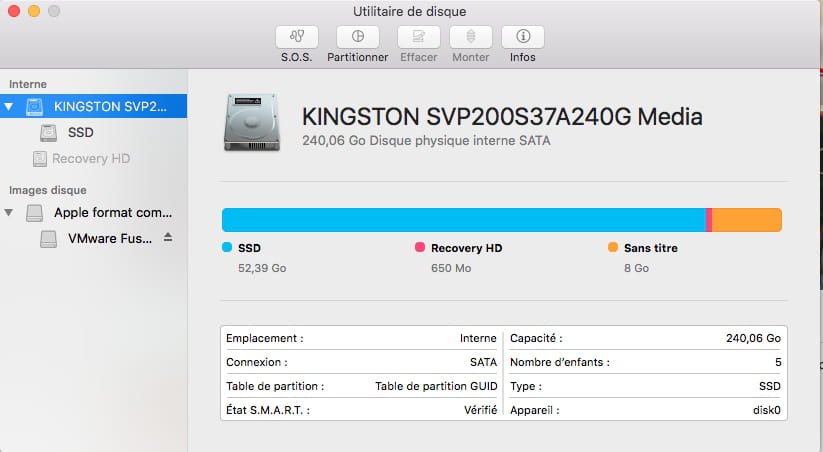The height and width of the screenshot is (452, 823).
Task: Click the Effacer erase toolbar icon
Action: click(418, 36)
